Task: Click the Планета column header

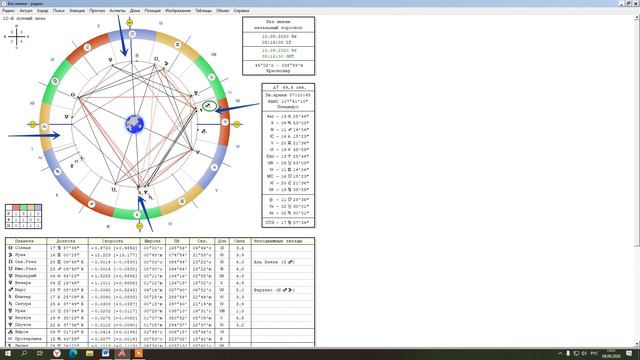Action: point(26,241)
